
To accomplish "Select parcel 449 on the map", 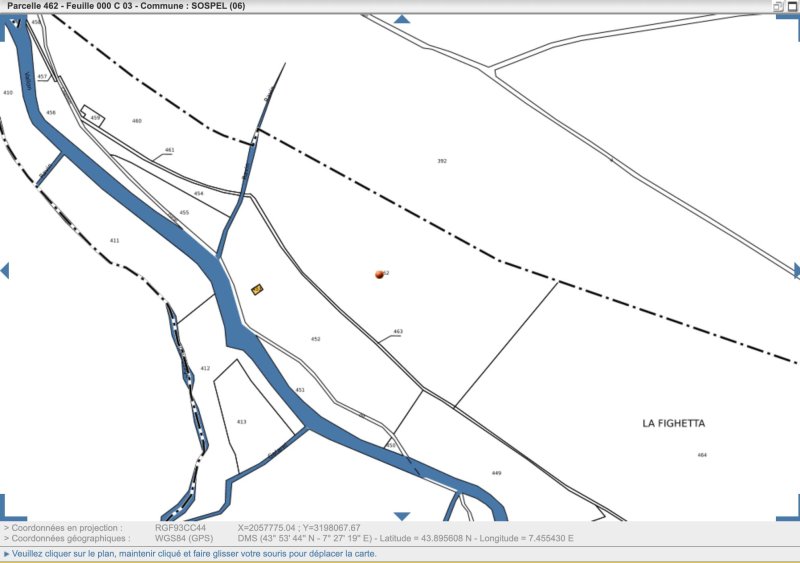I will [496, 473].
